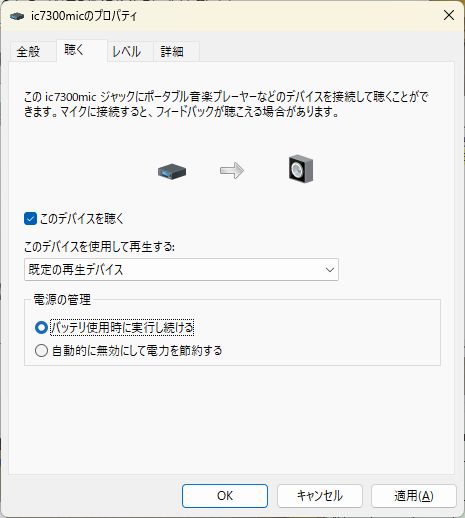The width and height of the screenshot is (465, 518).
Task: Click the 自動的に無効にして電力を節約する label
Action: tap(137, 351)
